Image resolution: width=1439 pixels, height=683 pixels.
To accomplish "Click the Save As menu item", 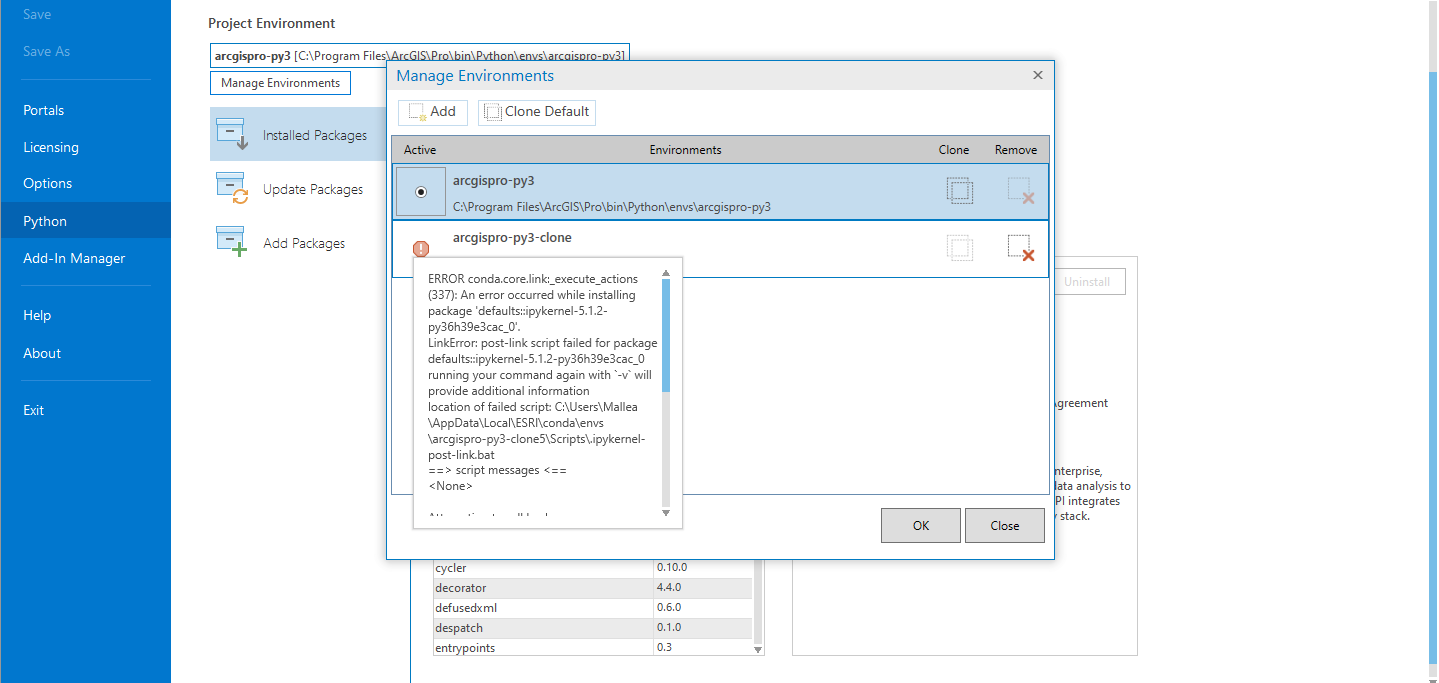I will (x=47, y=51).
